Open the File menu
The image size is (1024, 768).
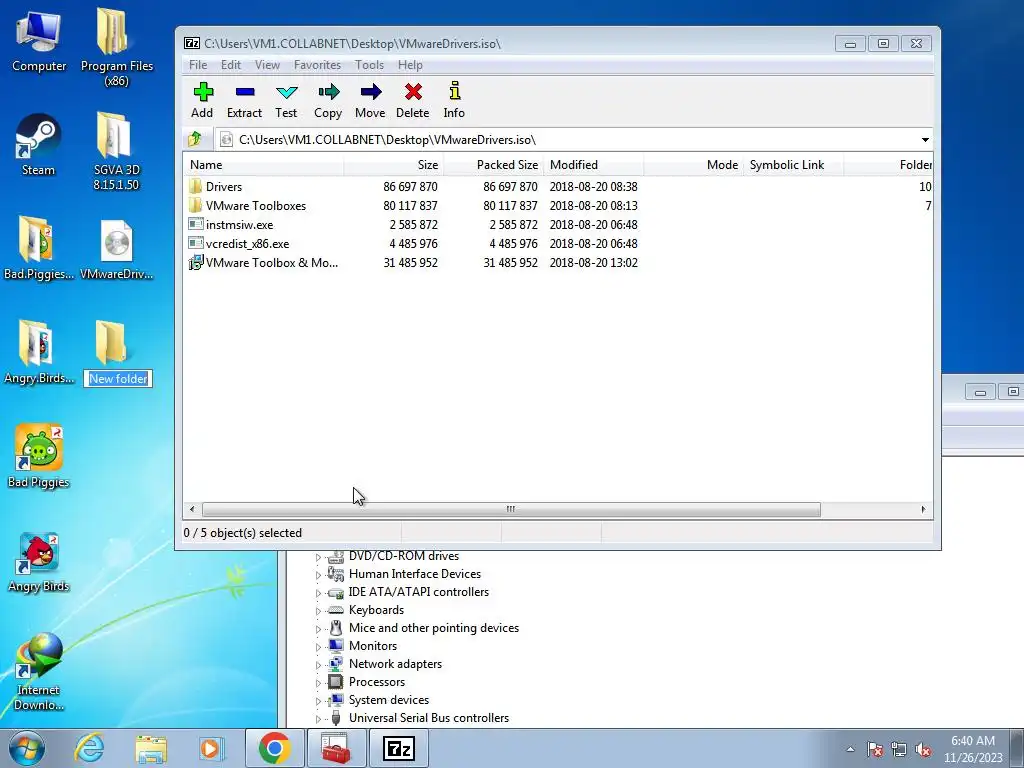(x=198, y=65)
